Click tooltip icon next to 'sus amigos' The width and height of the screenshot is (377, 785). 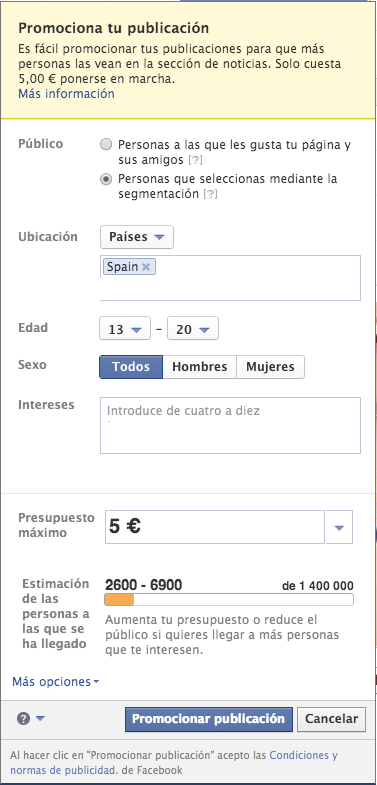(197, 161)
